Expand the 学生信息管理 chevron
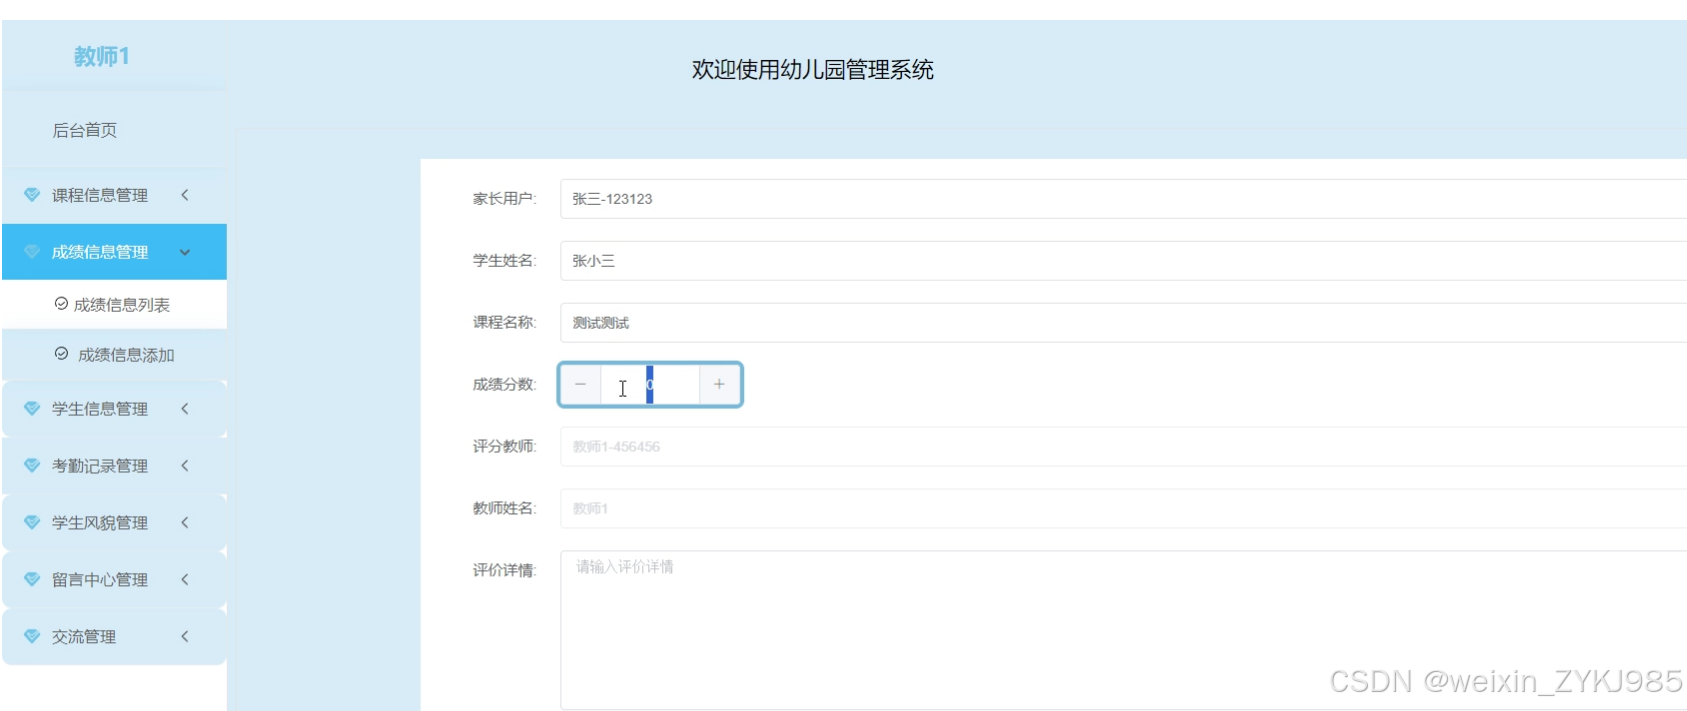 pos(185,409)
